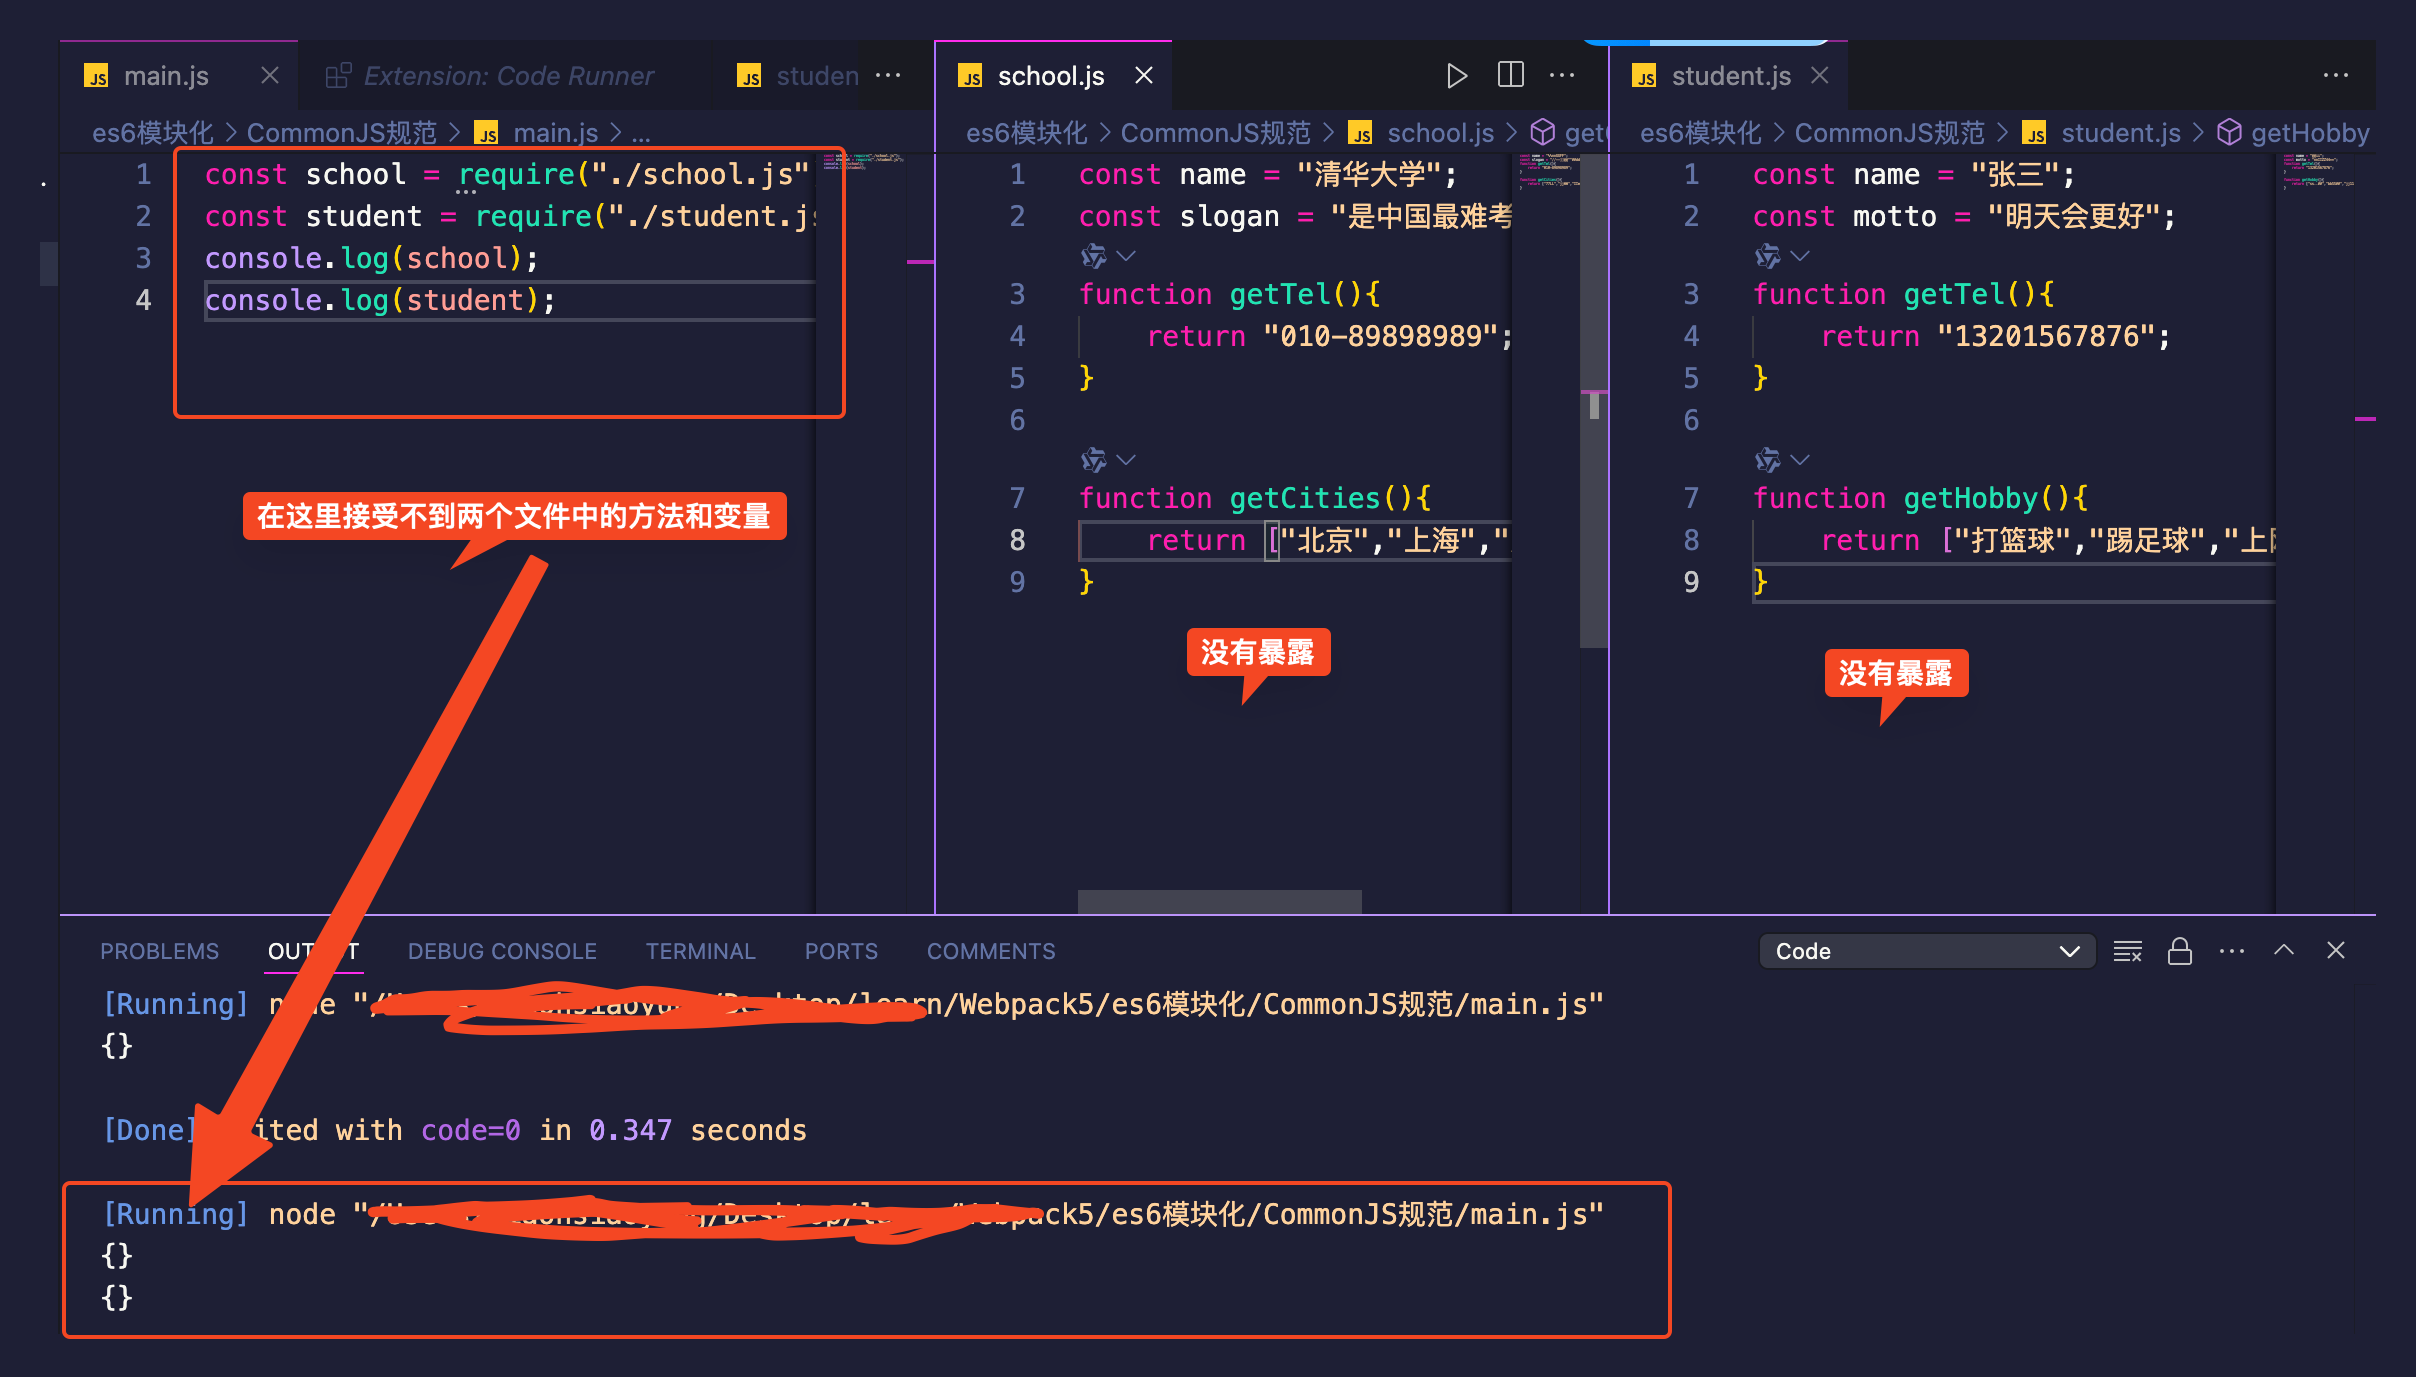
Task: Maximize panel with the chevron-up icon
Action: 2283,951
